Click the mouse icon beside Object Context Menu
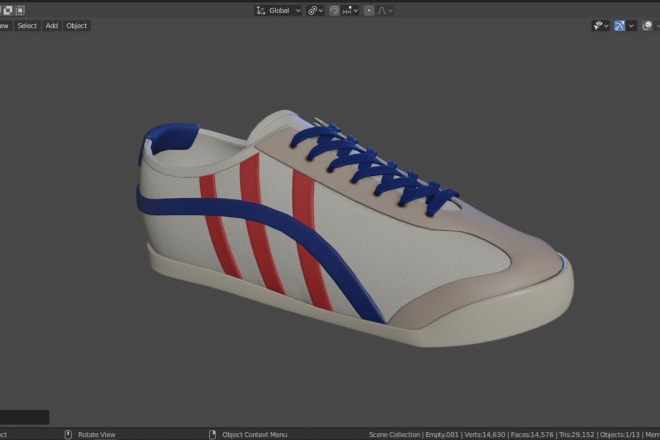660x440 pixels. tap(213, 434)
